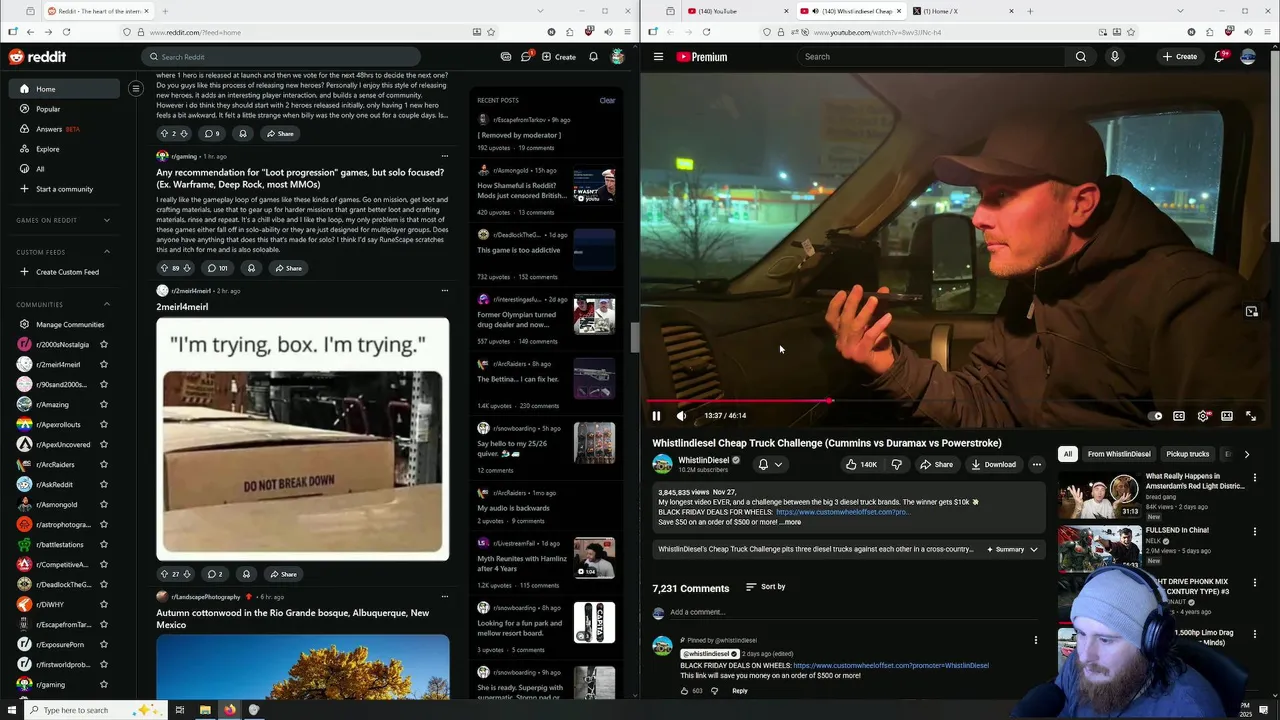Switch to '(1) Home / X' browser tab

[x=964, y=11]
